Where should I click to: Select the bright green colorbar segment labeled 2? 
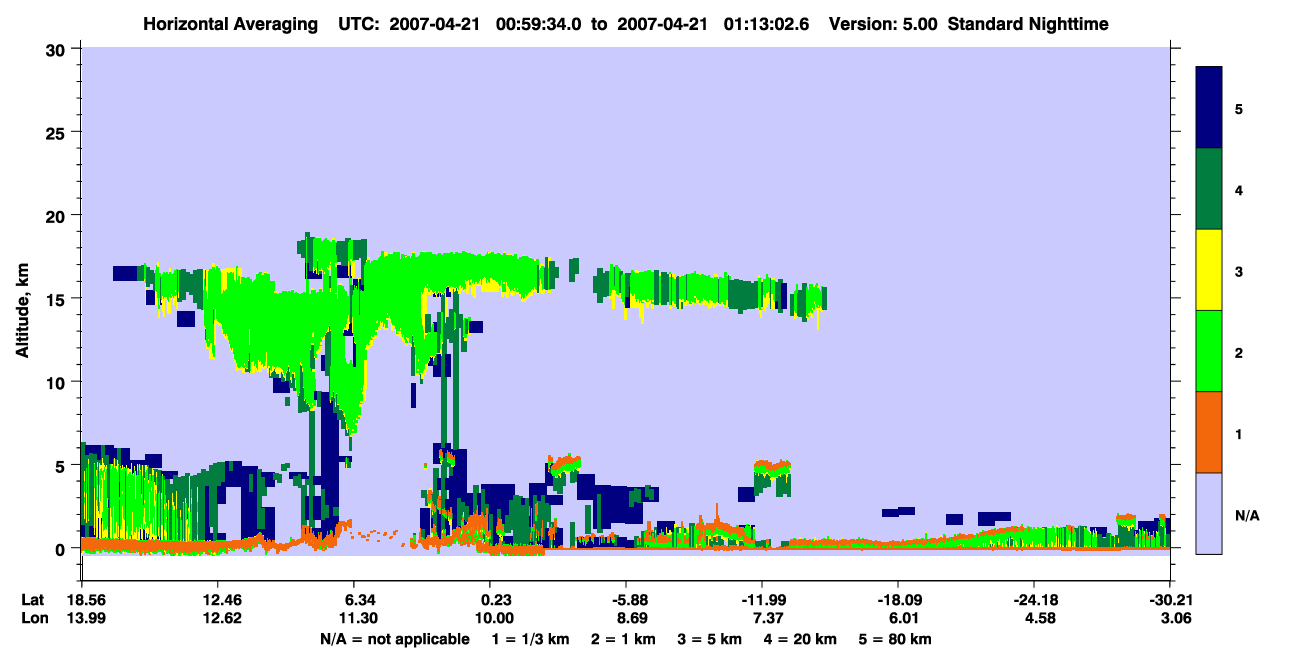[x=1210, y=351]
